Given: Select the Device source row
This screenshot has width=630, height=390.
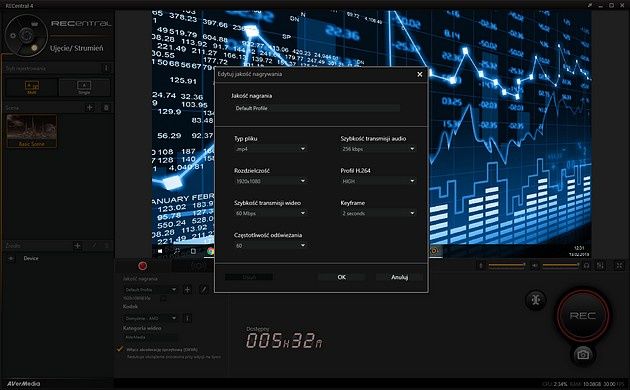Looking at the screenshot, I should (x=58, y=258).
